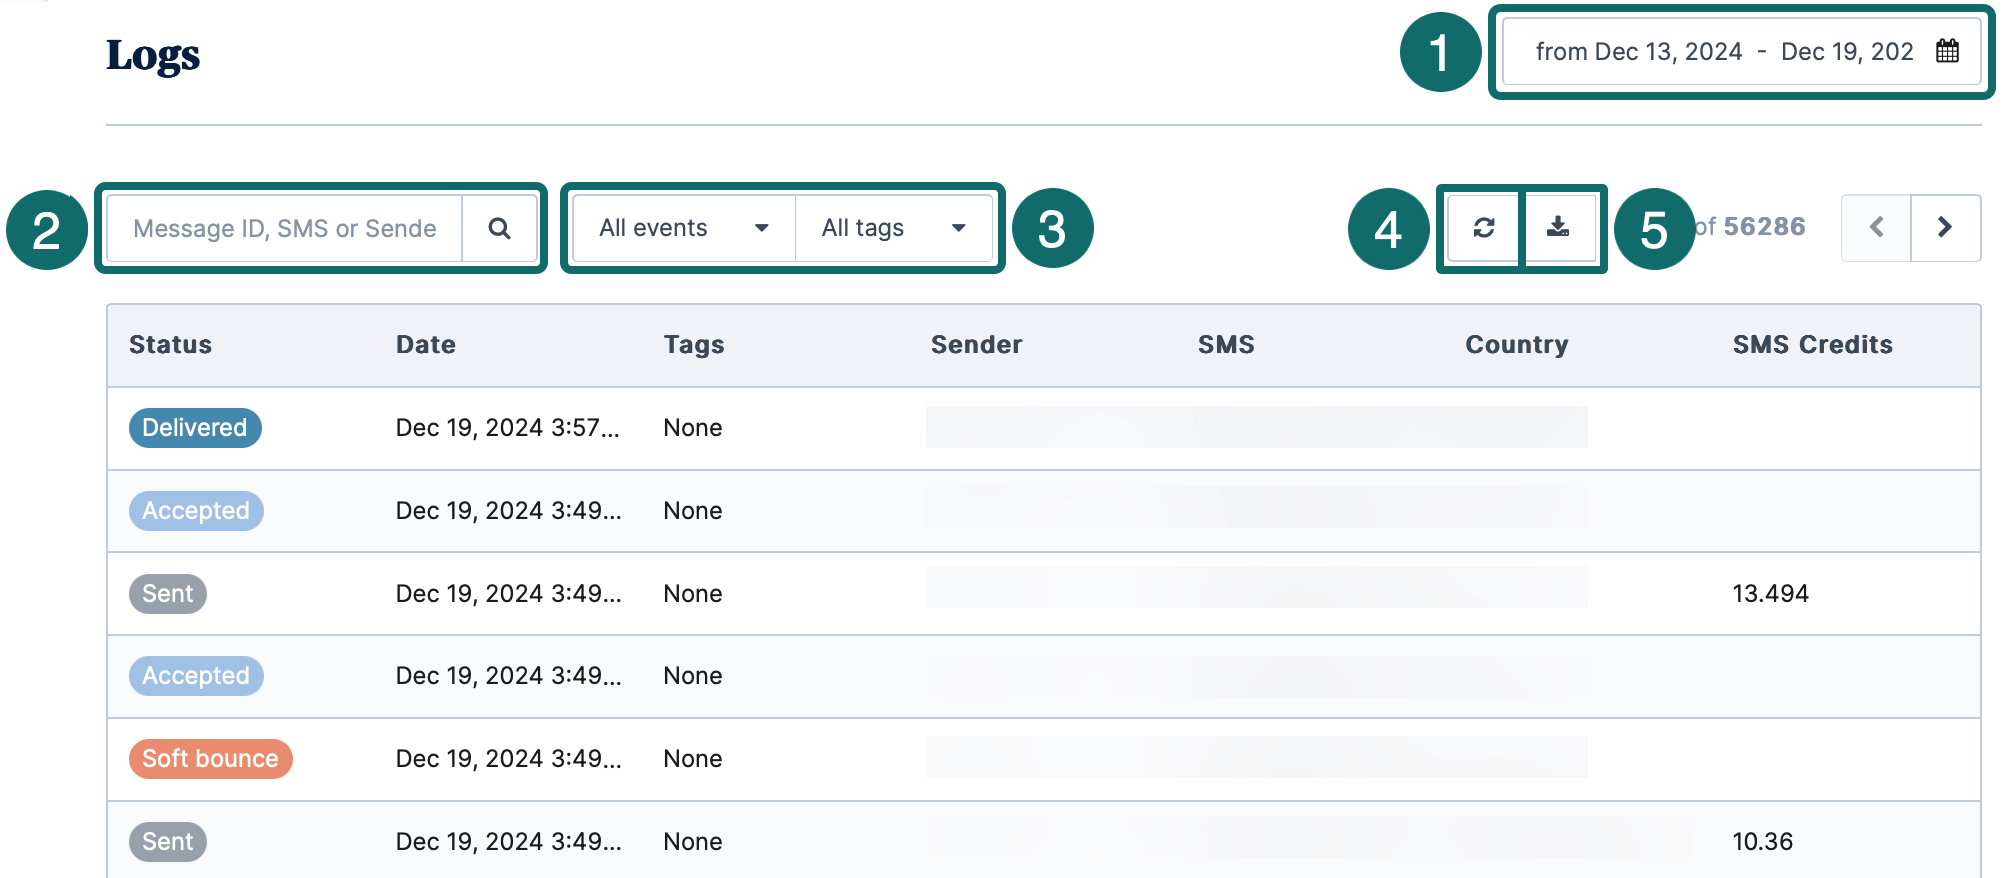Expand the All tags dropdown

tap(893, 229)
